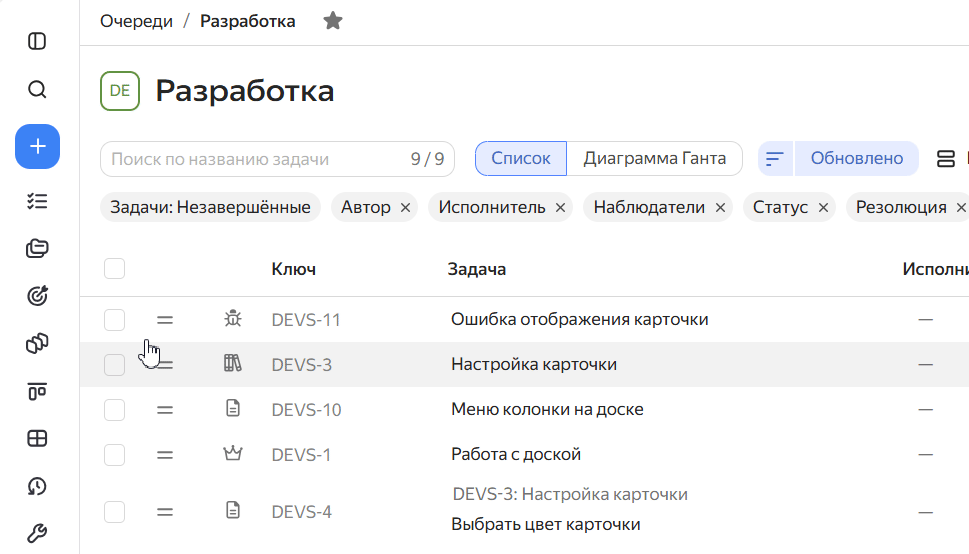Open task key DEVS-3

[x=302, y=365]
